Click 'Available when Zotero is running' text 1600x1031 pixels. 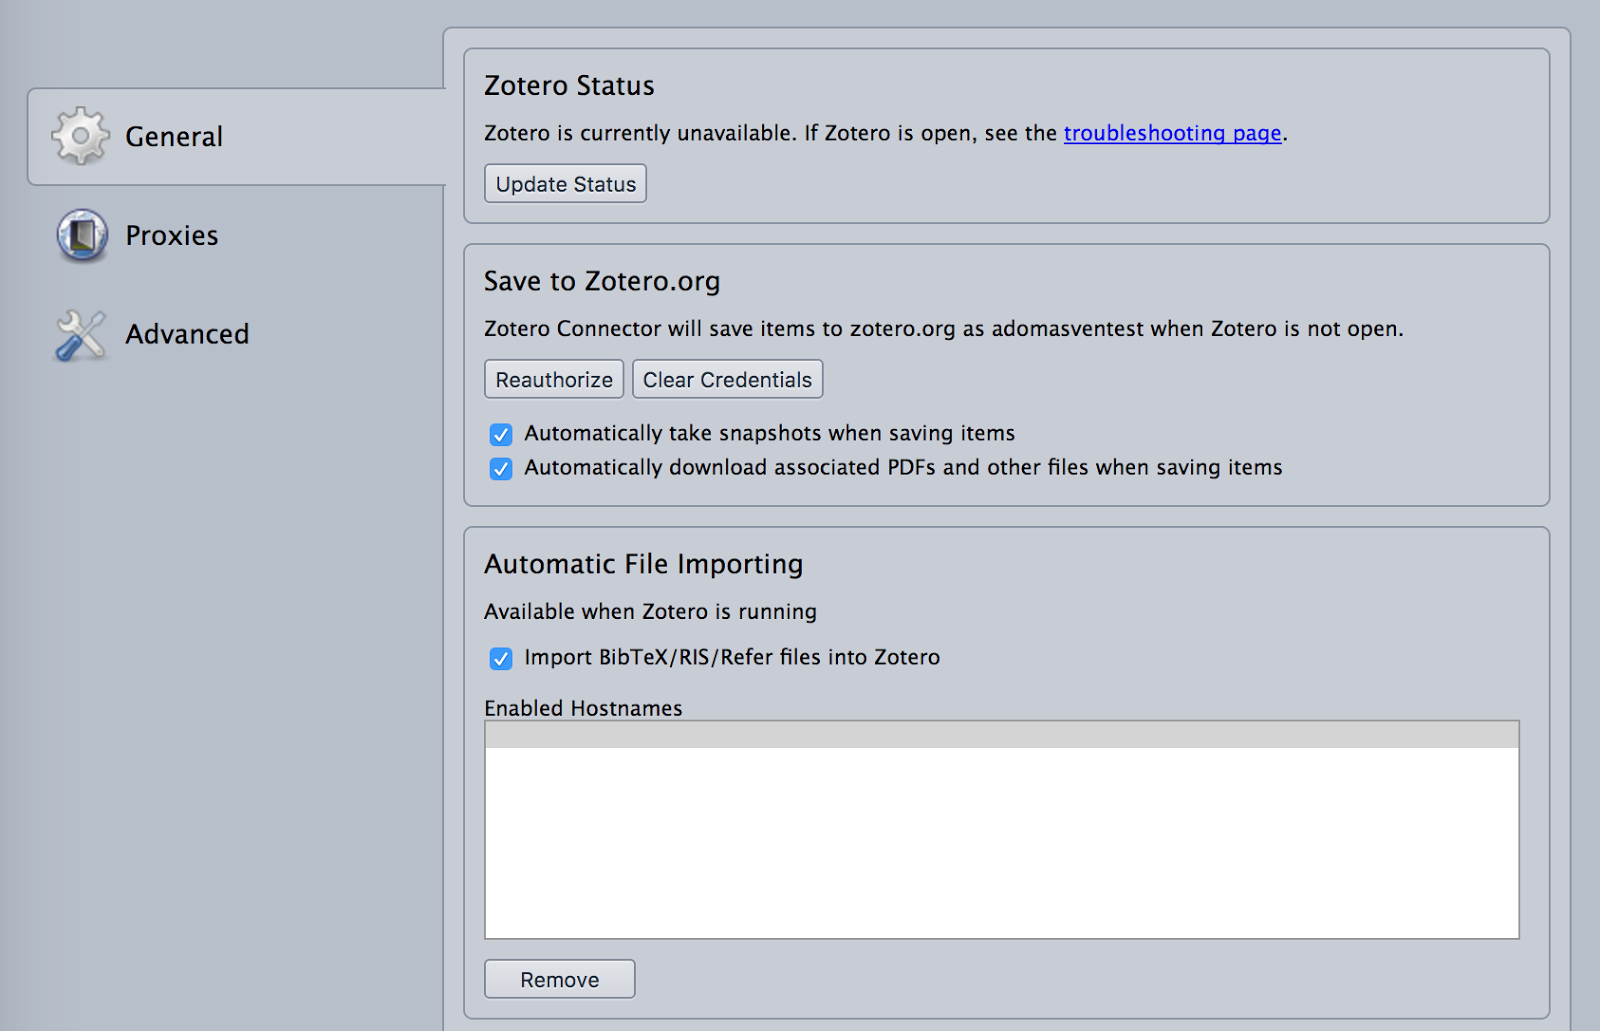point(650,612)
